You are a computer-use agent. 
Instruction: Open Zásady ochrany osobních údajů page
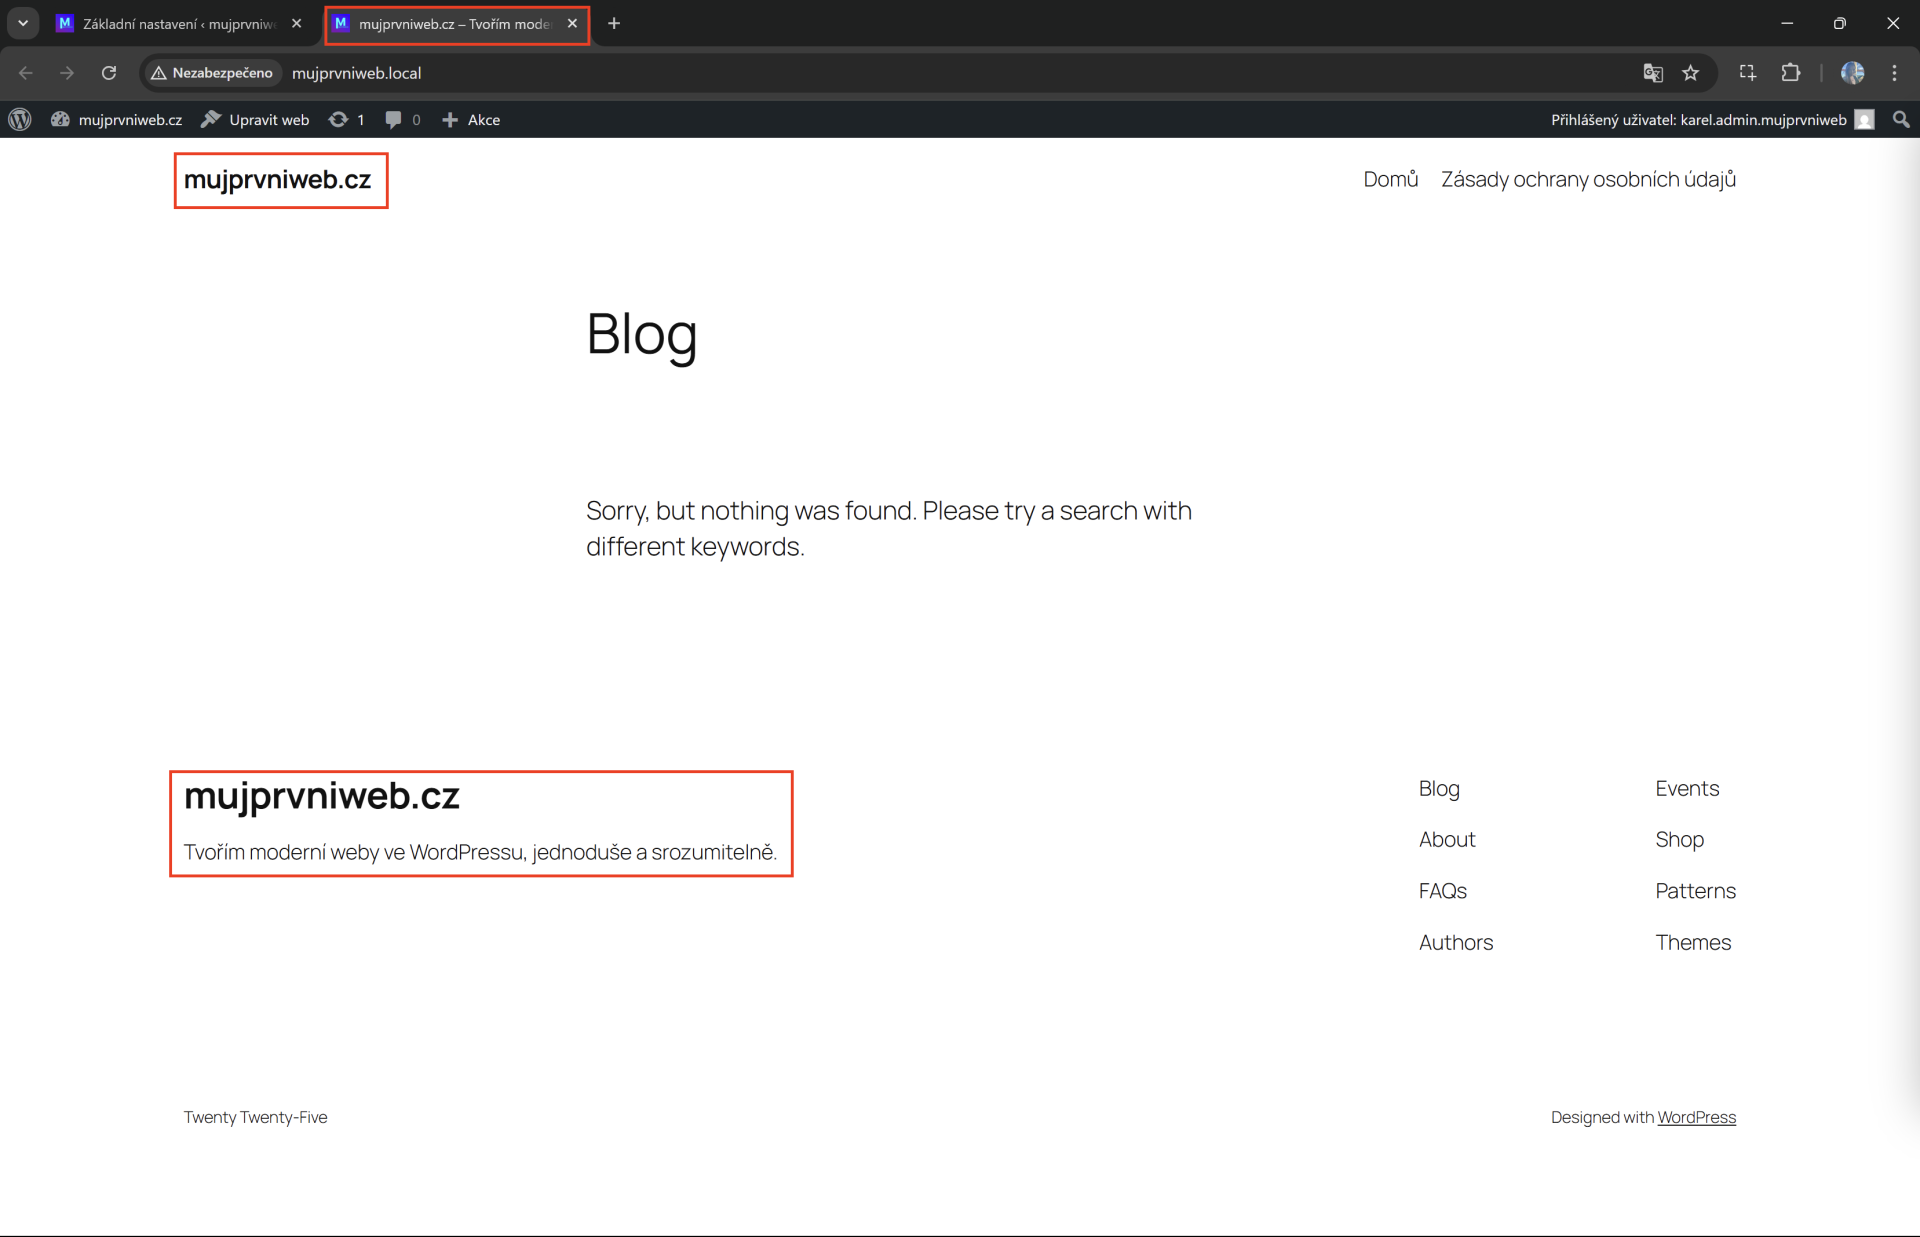click(x=1588, y=179)
